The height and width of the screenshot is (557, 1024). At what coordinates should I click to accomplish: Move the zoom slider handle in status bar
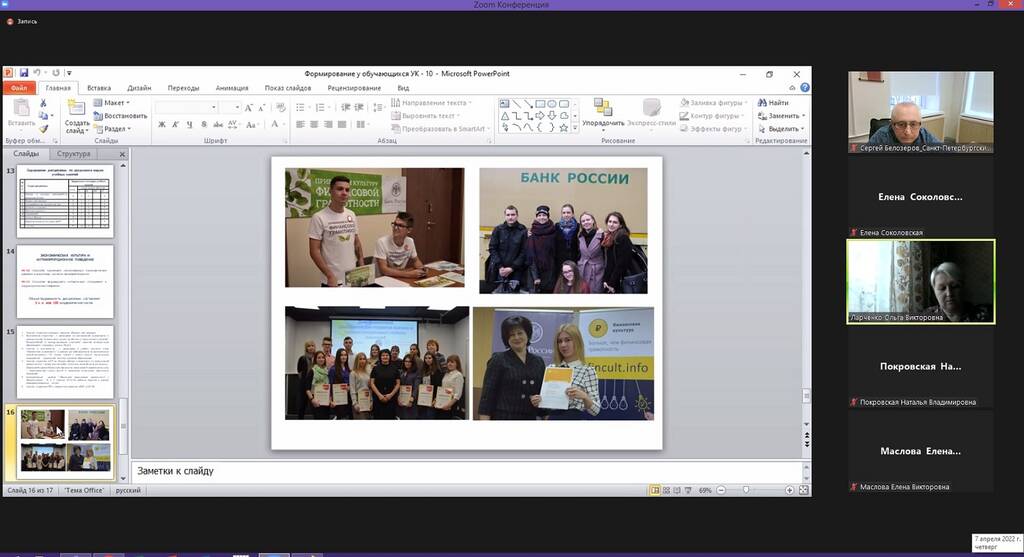(746, 490)
